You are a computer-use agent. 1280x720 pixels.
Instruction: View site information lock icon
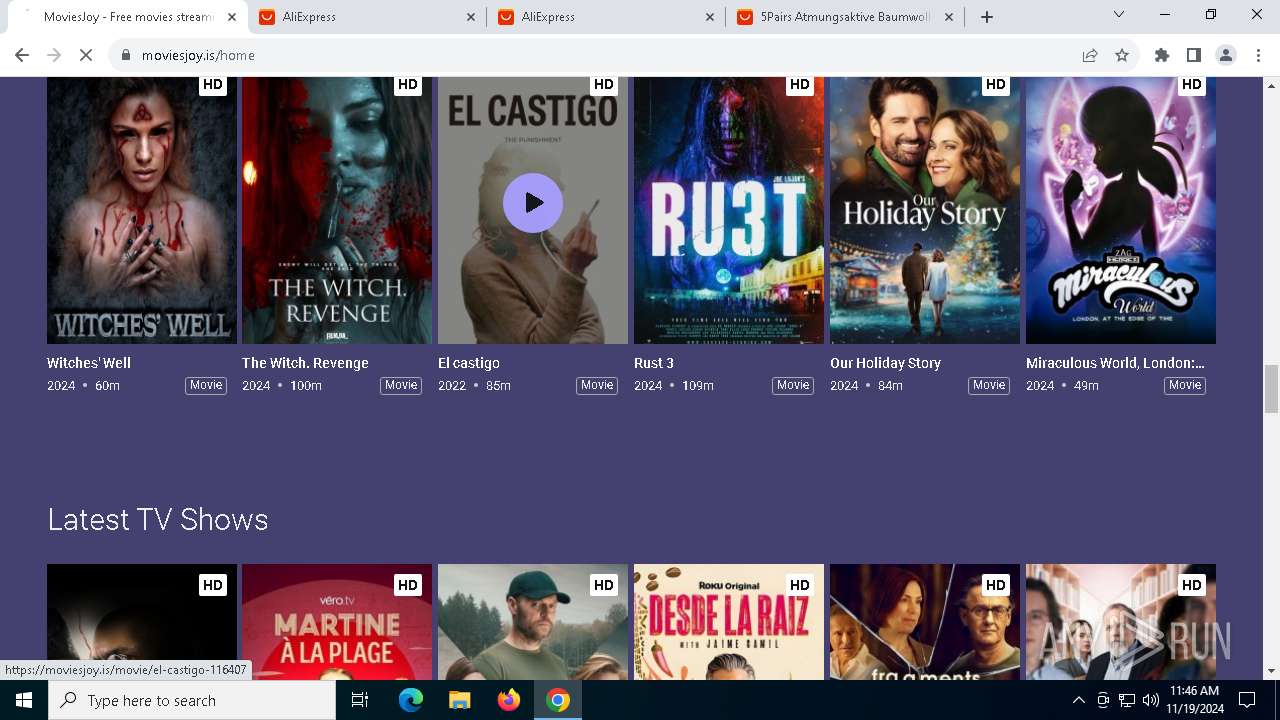[125, 55]
